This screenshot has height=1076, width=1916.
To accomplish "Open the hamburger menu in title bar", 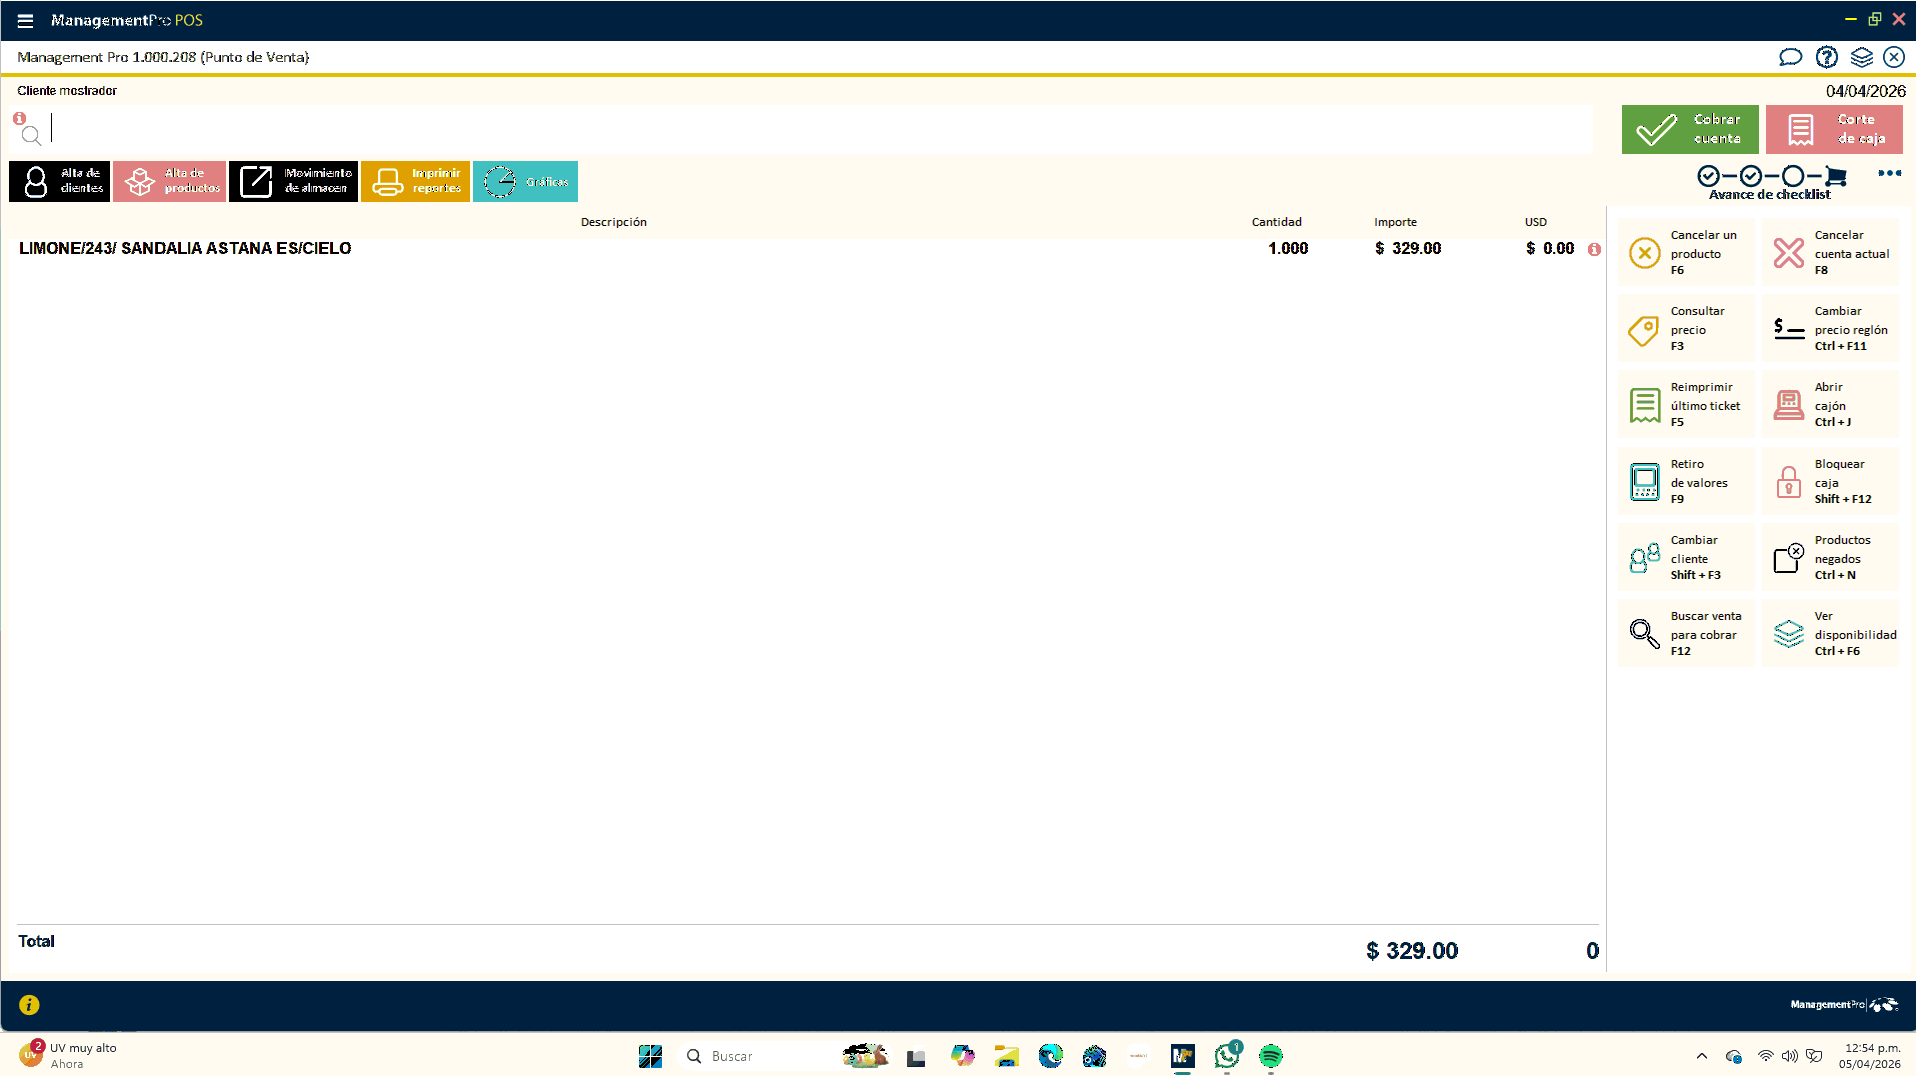I will [x=25, y=20].
